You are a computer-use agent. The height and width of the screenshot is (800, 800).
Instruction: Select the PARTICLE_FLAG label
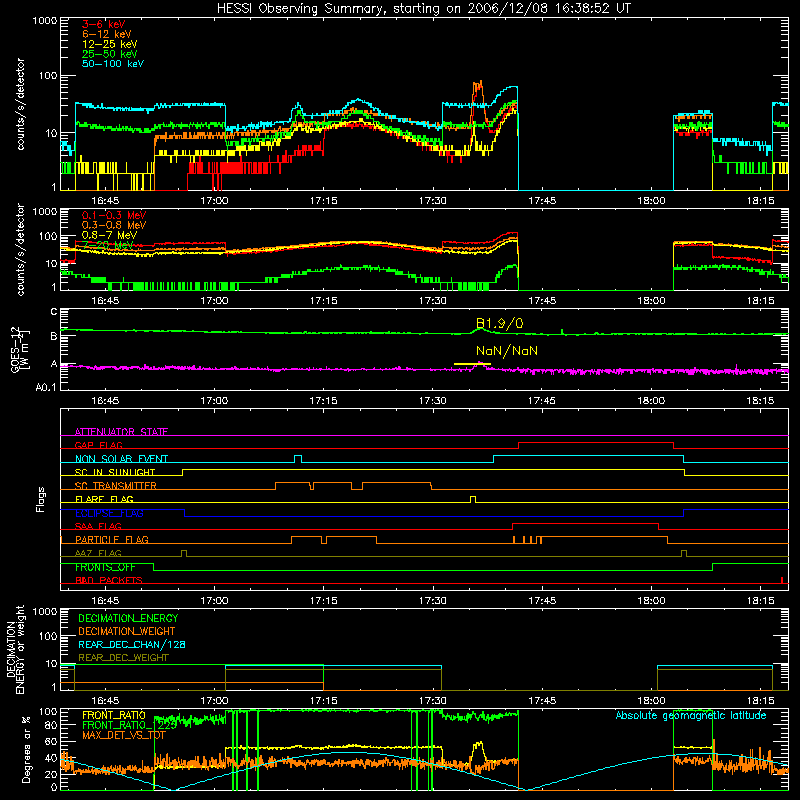coord(112,539)
